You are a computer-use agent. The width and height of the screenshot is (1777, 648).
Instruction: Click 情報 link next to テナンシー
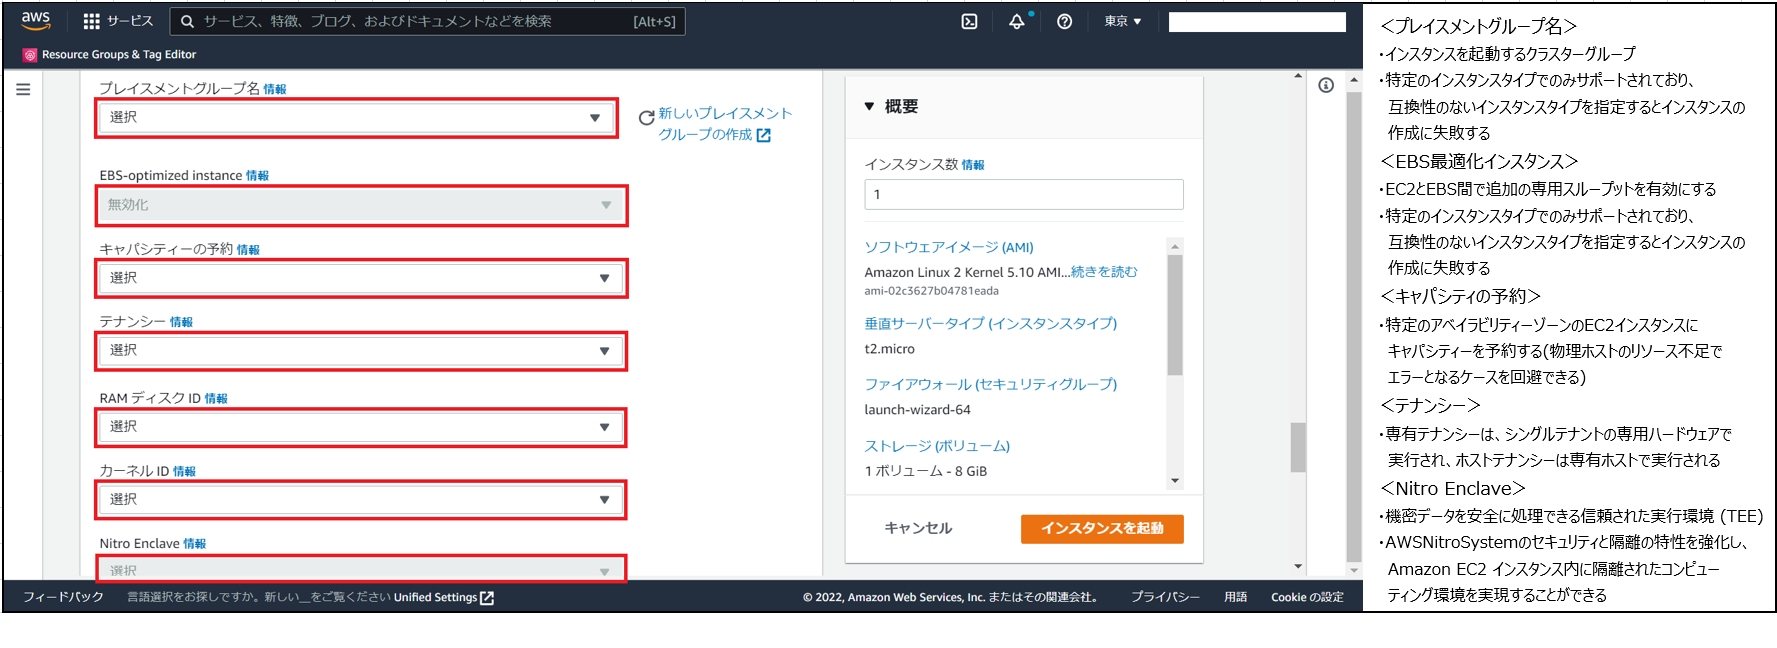[181, 322]
